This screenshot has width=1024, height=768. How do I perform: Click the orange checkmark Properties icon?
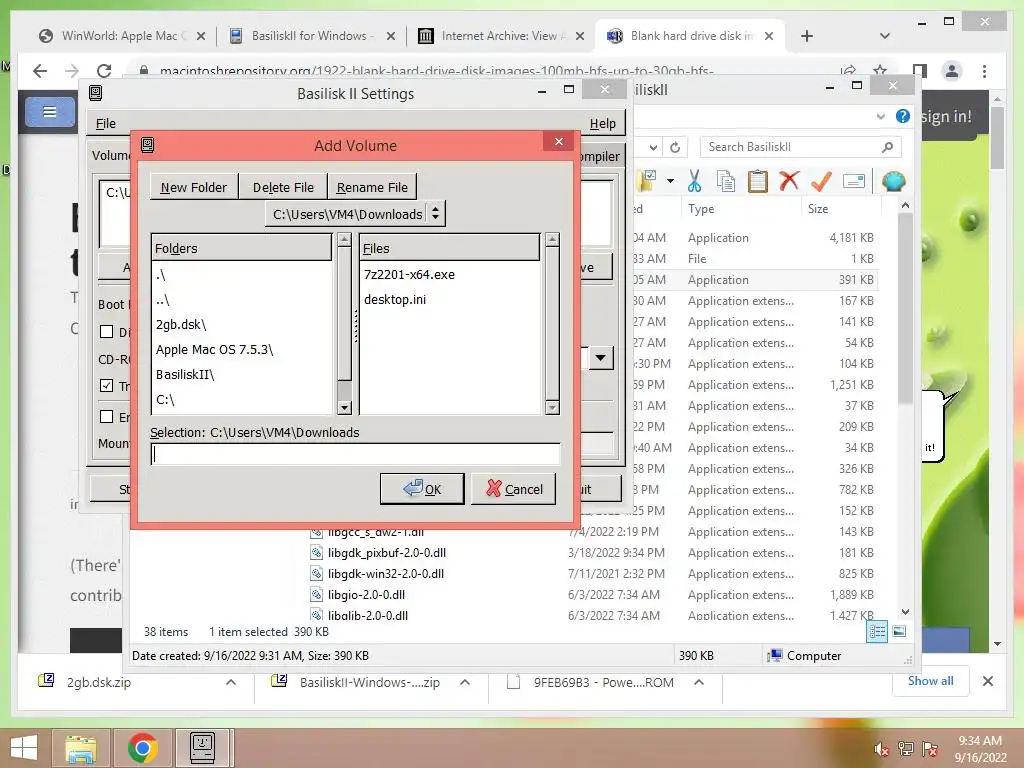[821, 181]
